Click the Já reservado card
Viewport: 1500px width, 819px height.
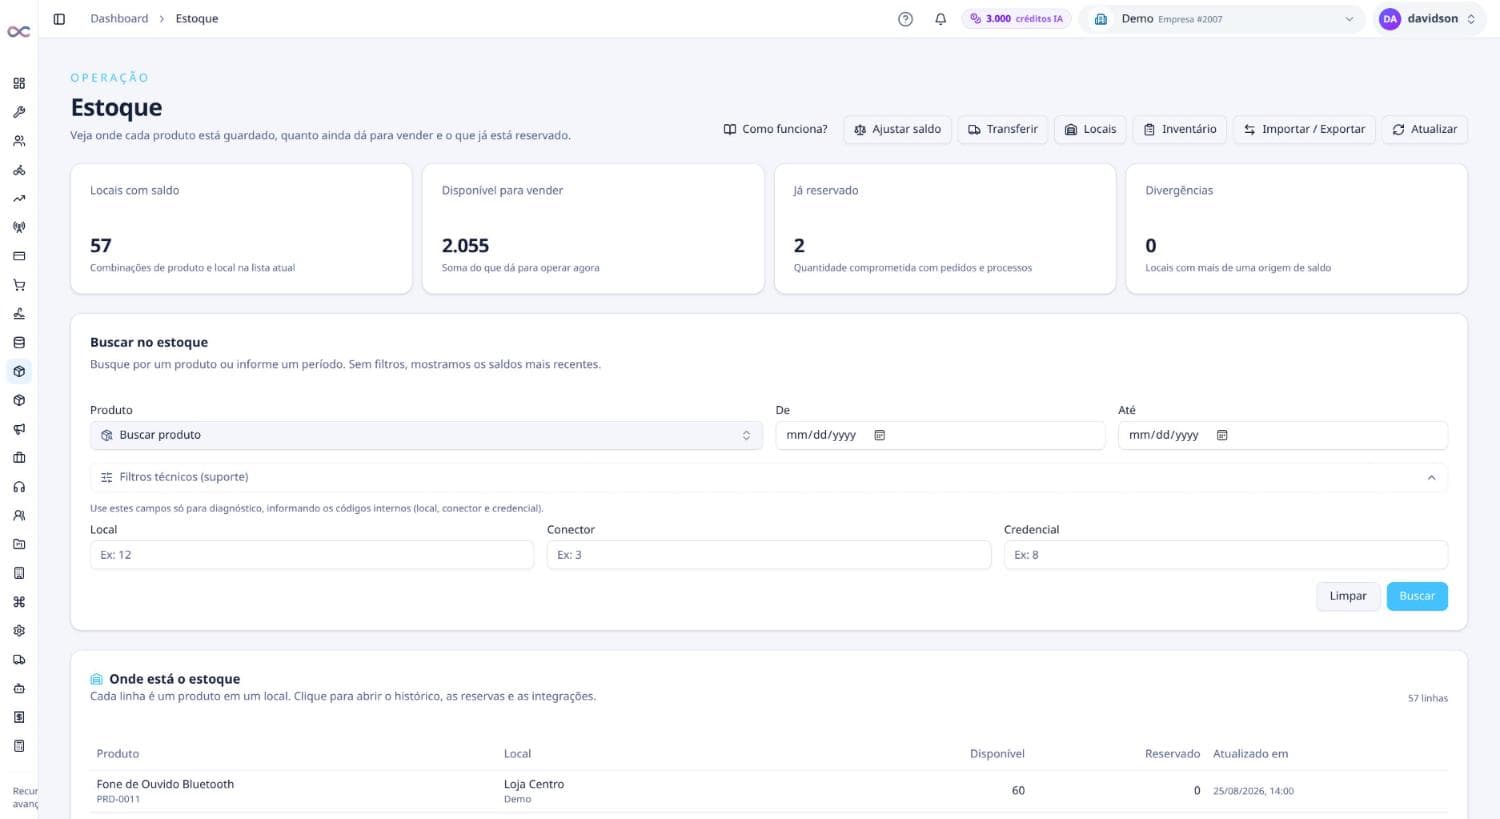(x=945, y=229)
